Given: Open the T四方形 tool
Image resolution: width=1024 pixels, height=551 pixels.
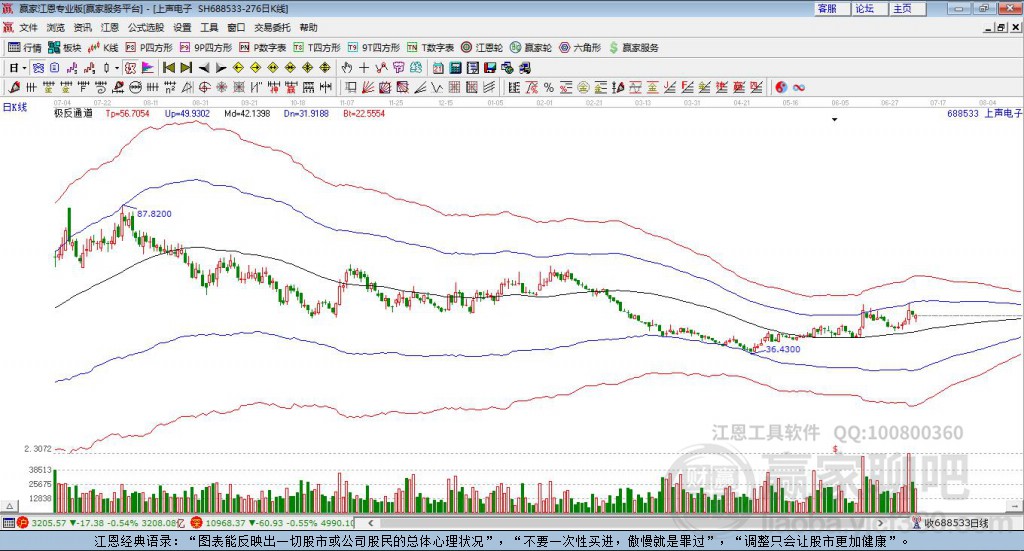Looking at the screenshot, I should click(x=317, y=48).
